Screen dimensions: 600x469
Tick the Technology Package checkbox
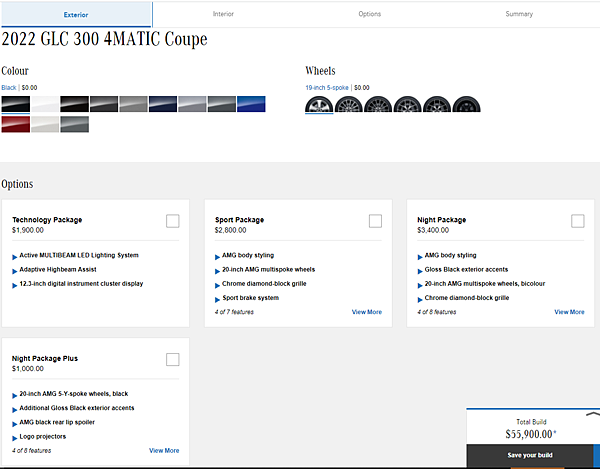click(x=173, y=221)
